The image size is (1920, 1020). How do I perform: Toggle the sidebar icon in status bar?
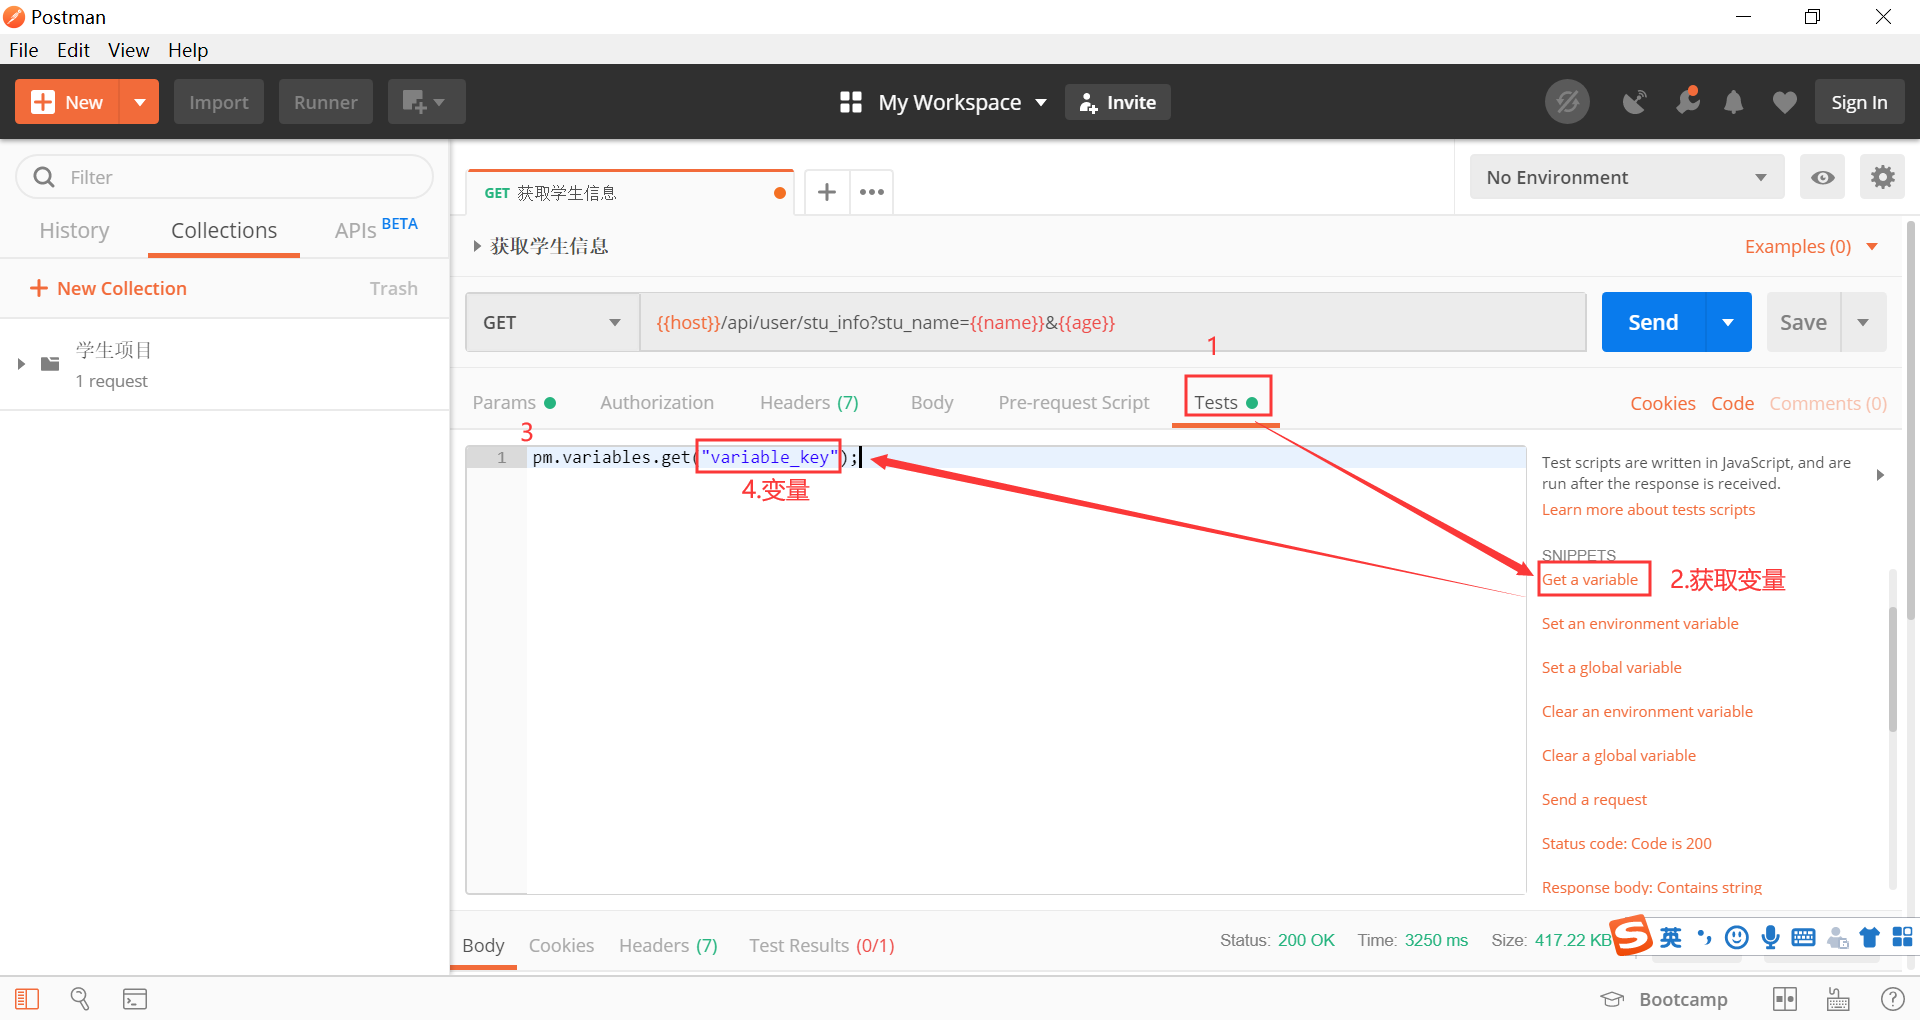(27, 999)
